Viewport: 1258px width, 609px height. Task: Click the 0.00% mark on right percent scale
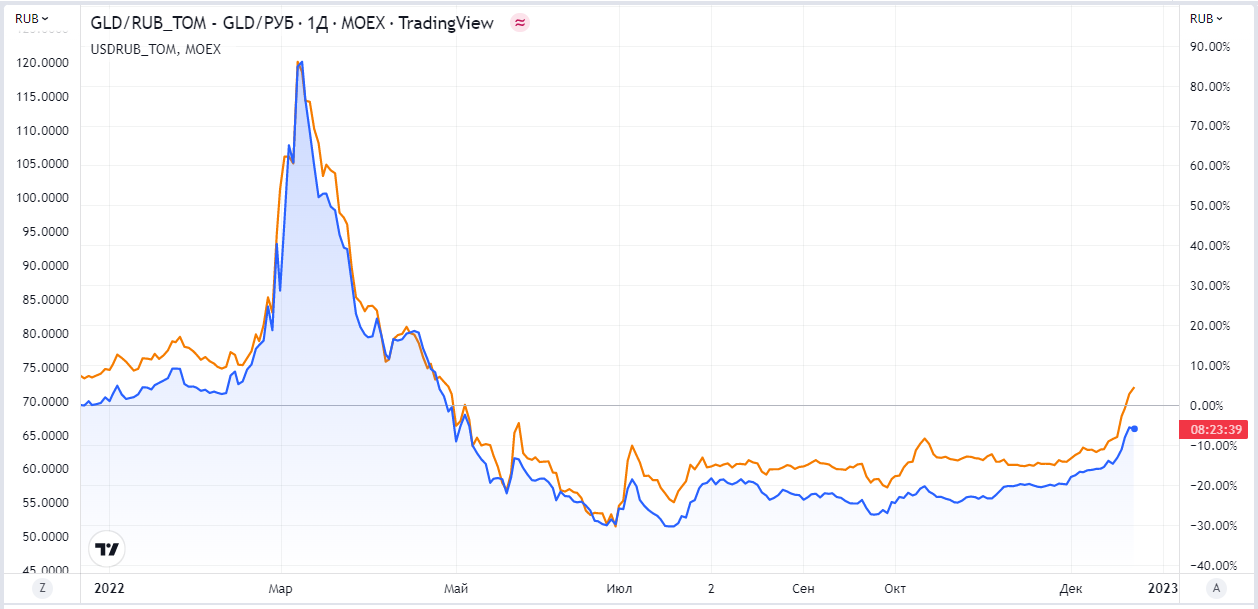(1208, 405)
